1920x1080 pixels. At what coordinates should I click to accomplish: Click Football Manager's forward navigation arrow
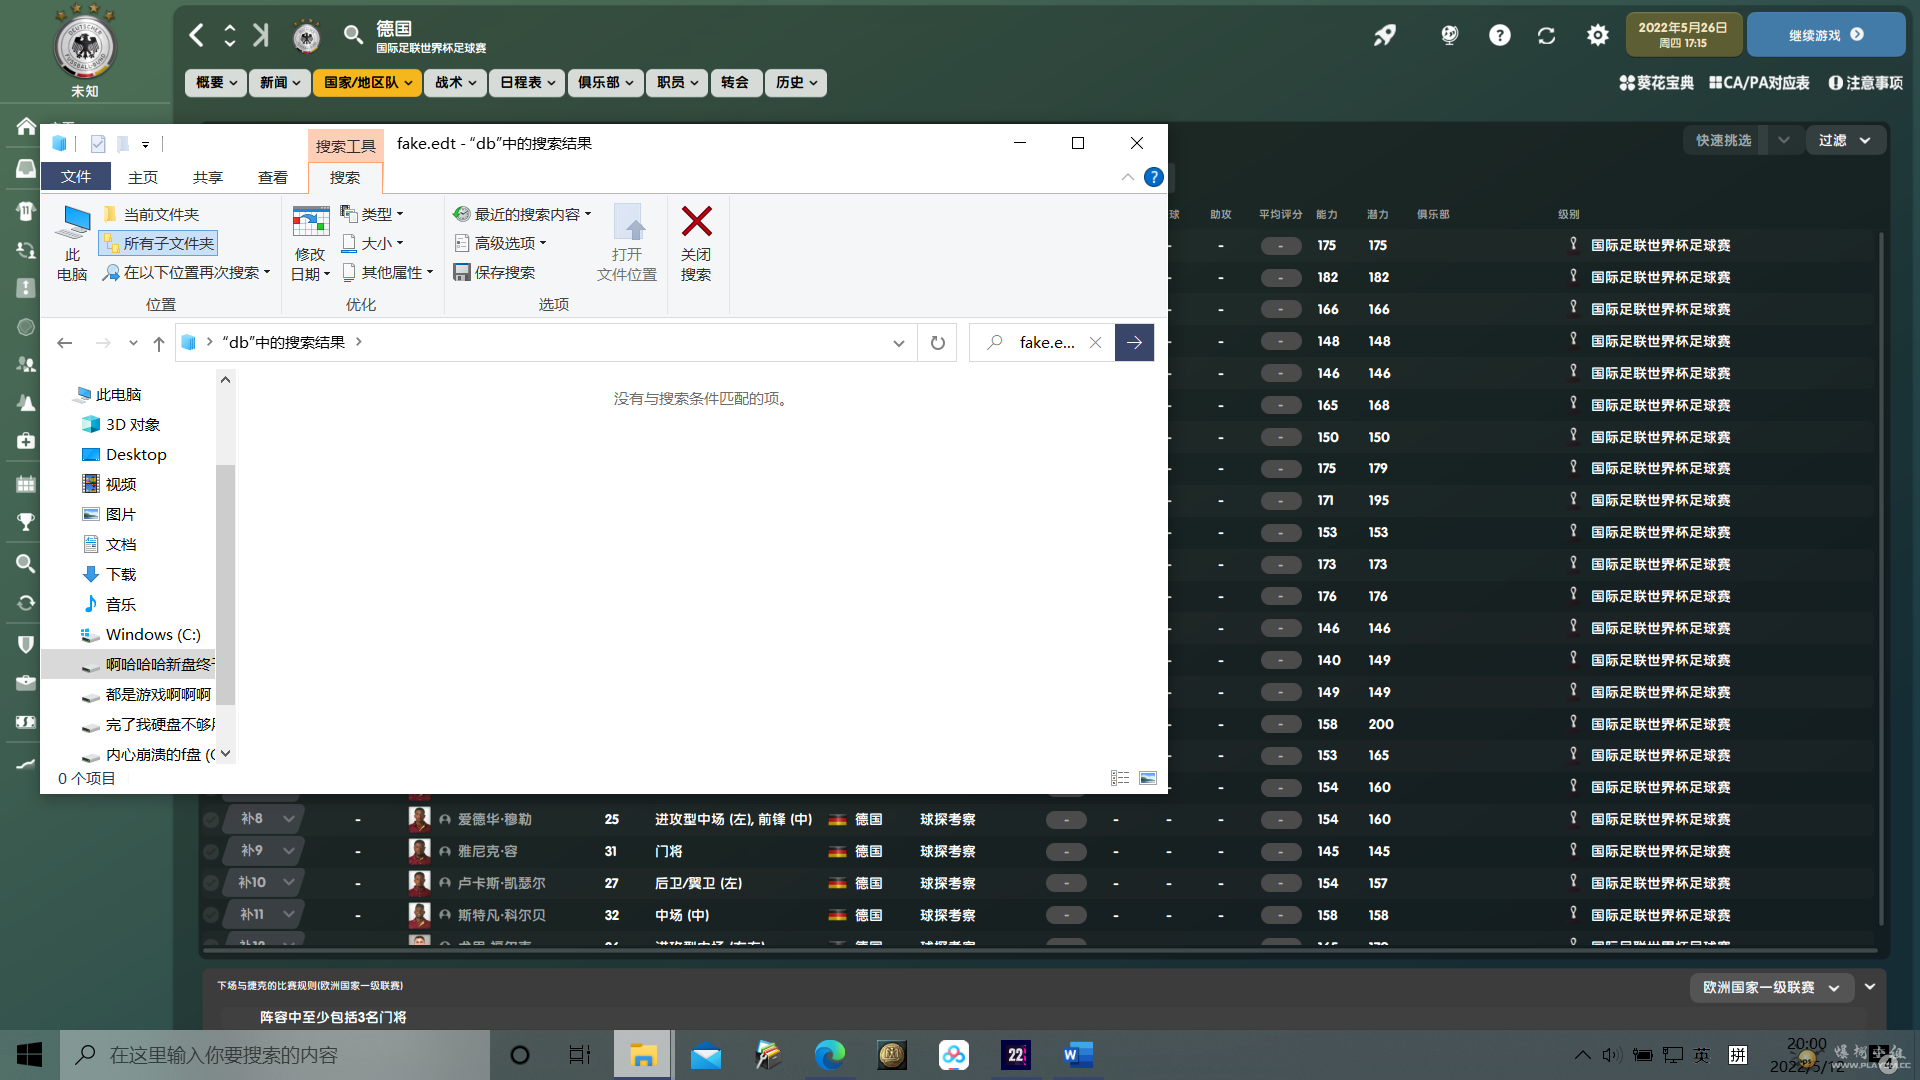(260, 36)
